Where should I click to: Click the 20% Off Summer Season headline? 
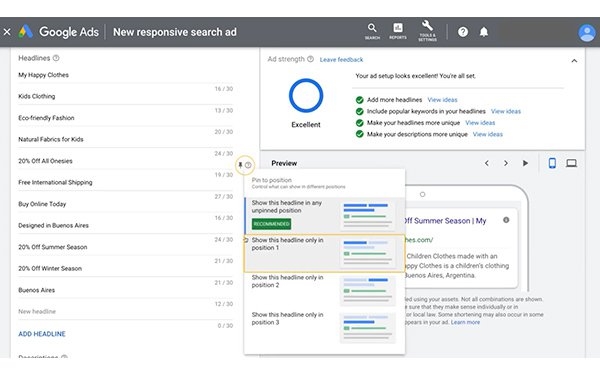tap(126, 247)
